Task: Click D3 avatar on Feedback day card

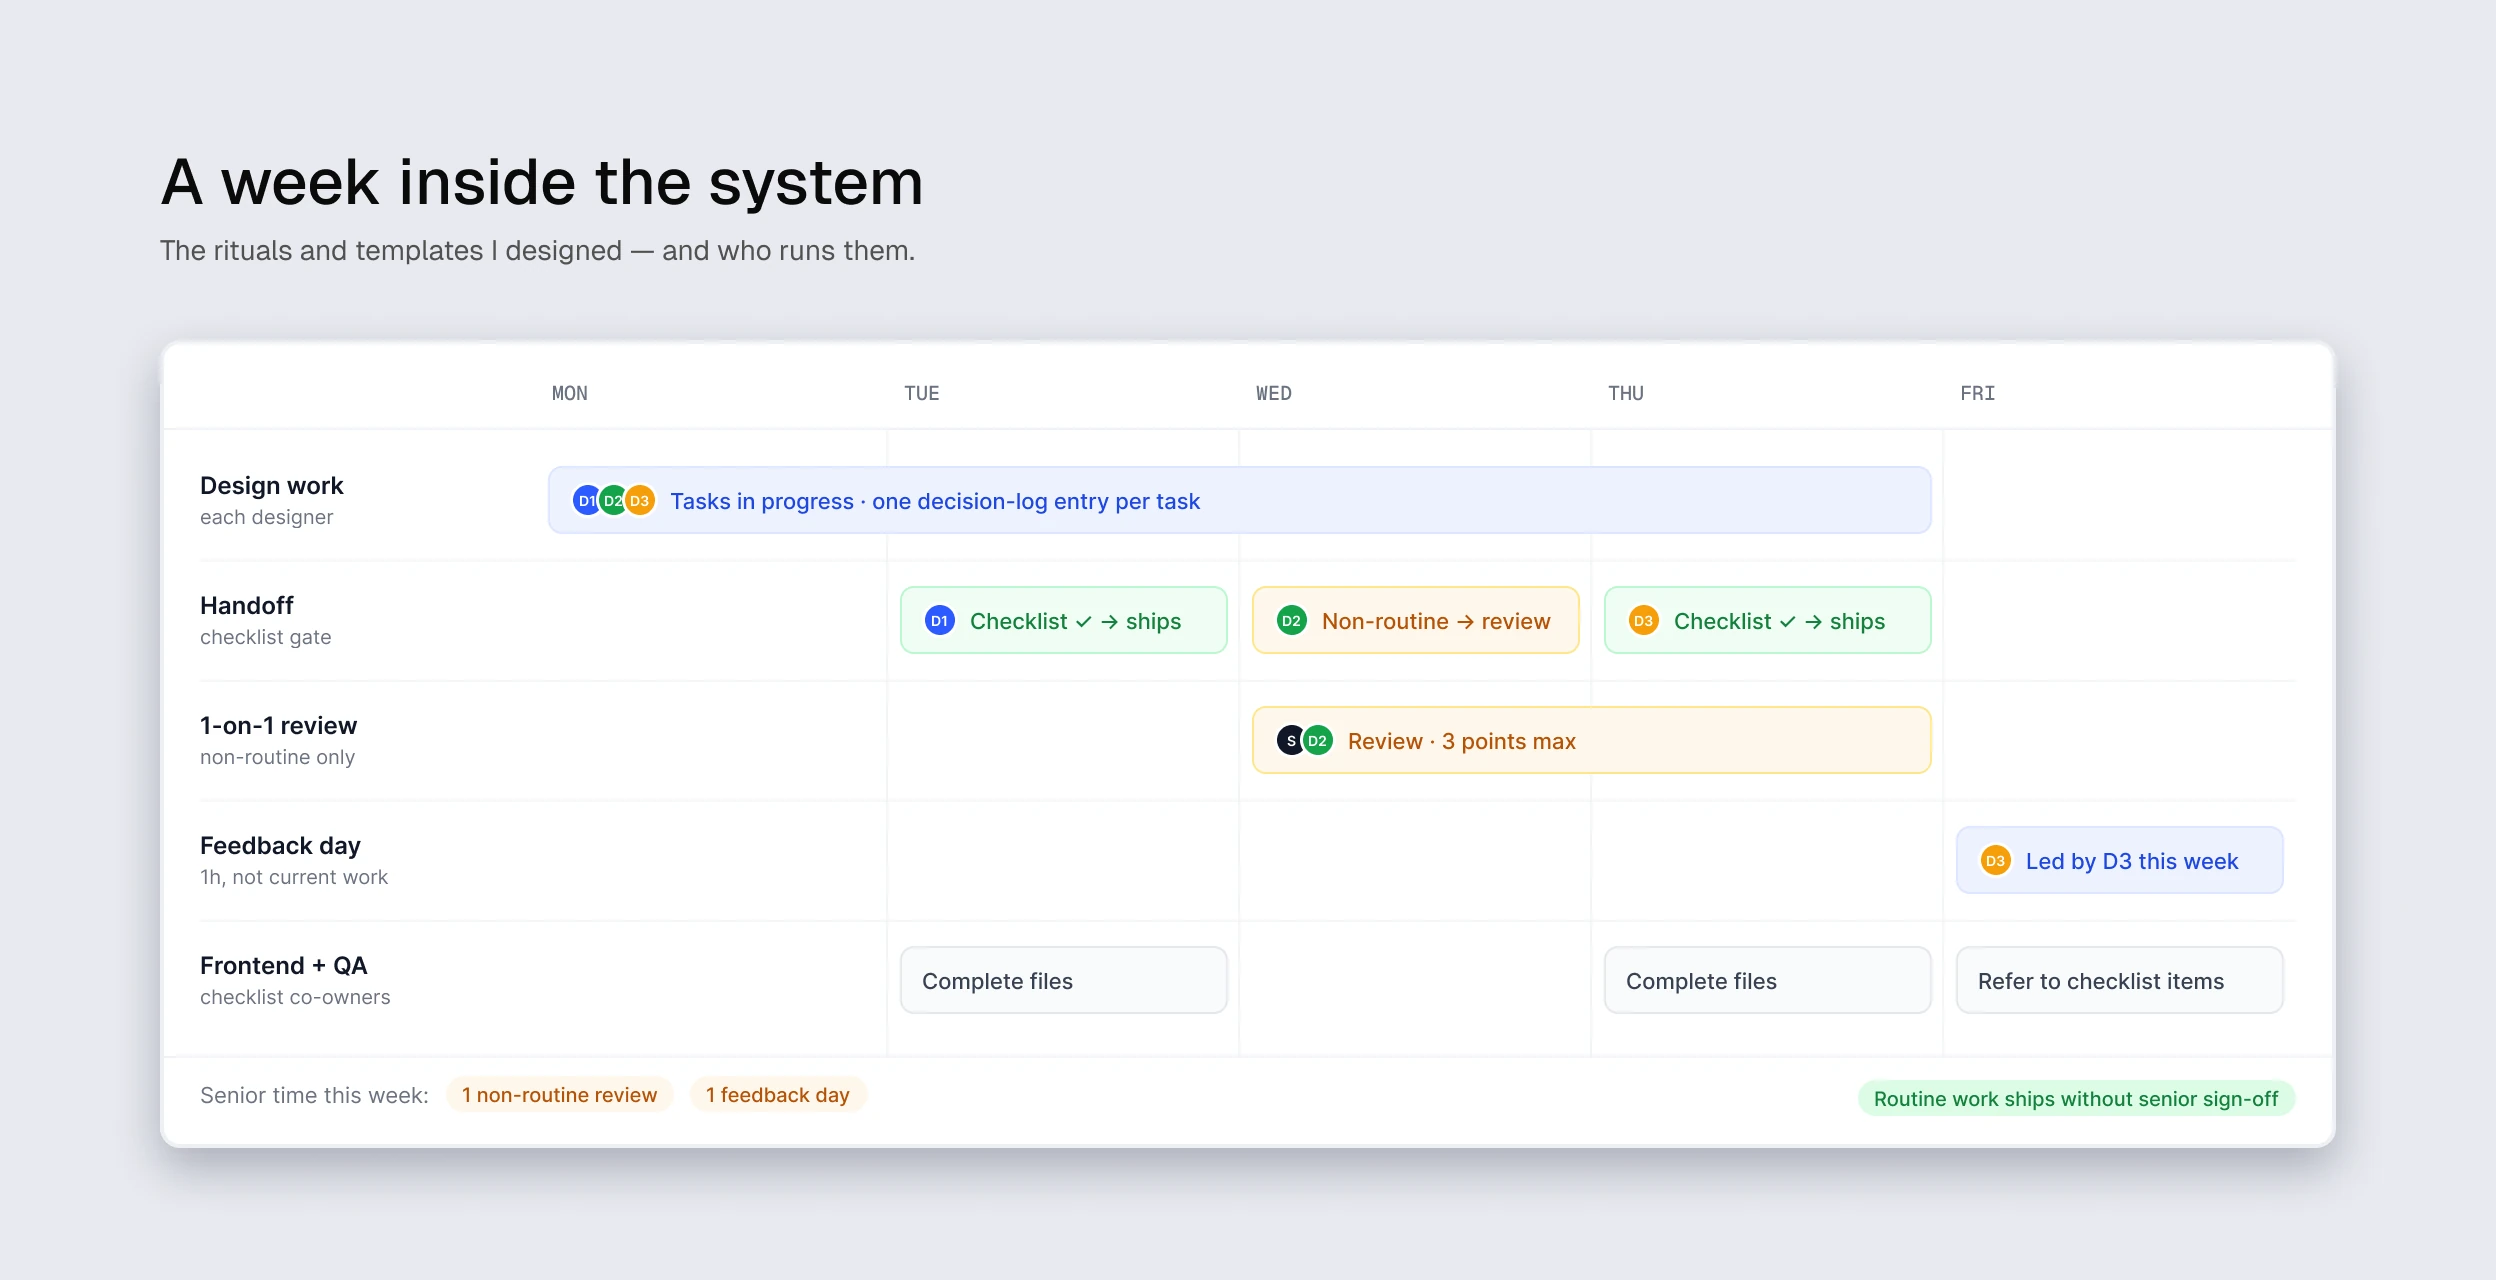Action: point(1996,861)
